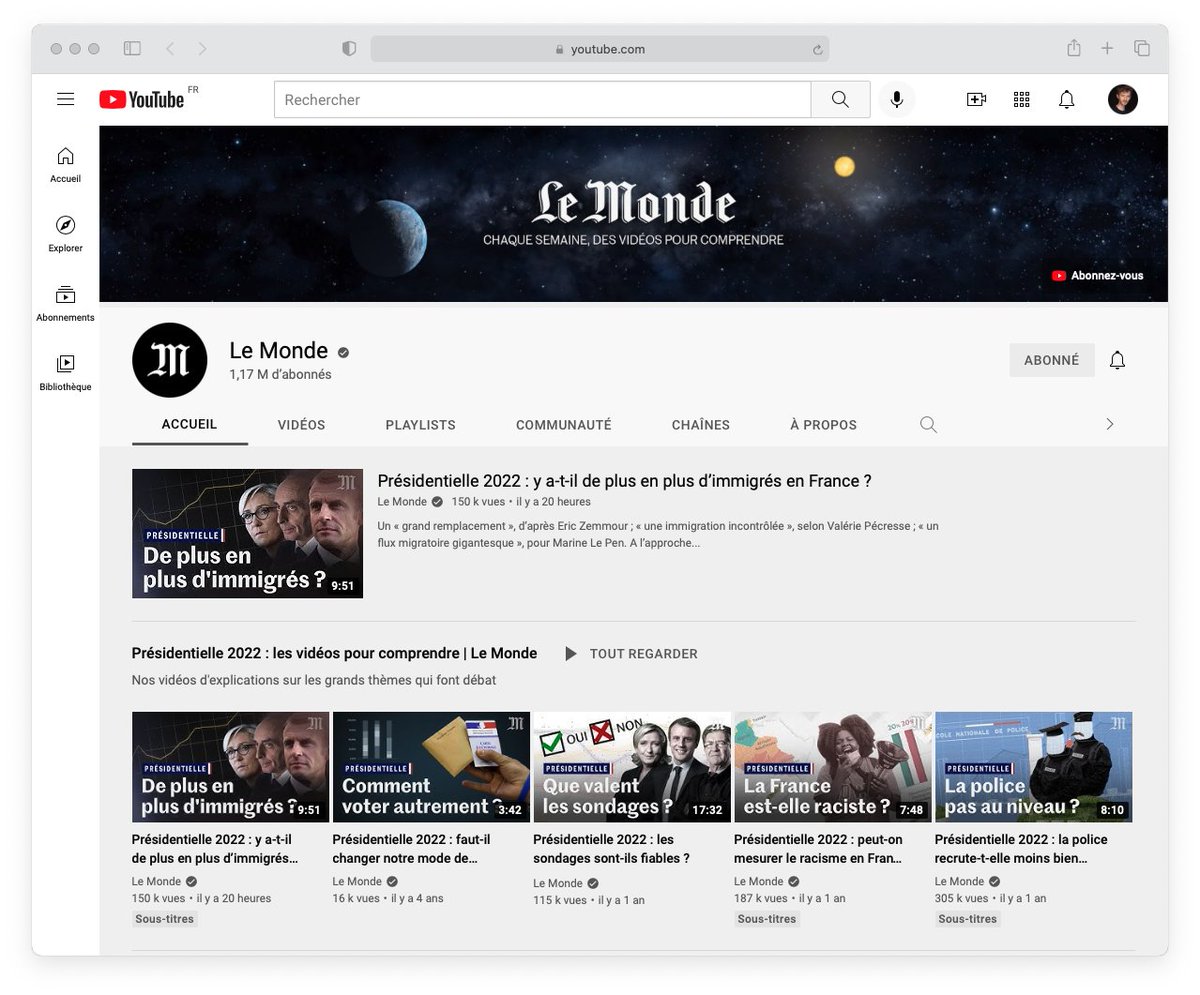The width and height of the screenshot is (1200, 995).
Task: Click the ABONNÉ subscription button
Action: tap(1052, 360)
